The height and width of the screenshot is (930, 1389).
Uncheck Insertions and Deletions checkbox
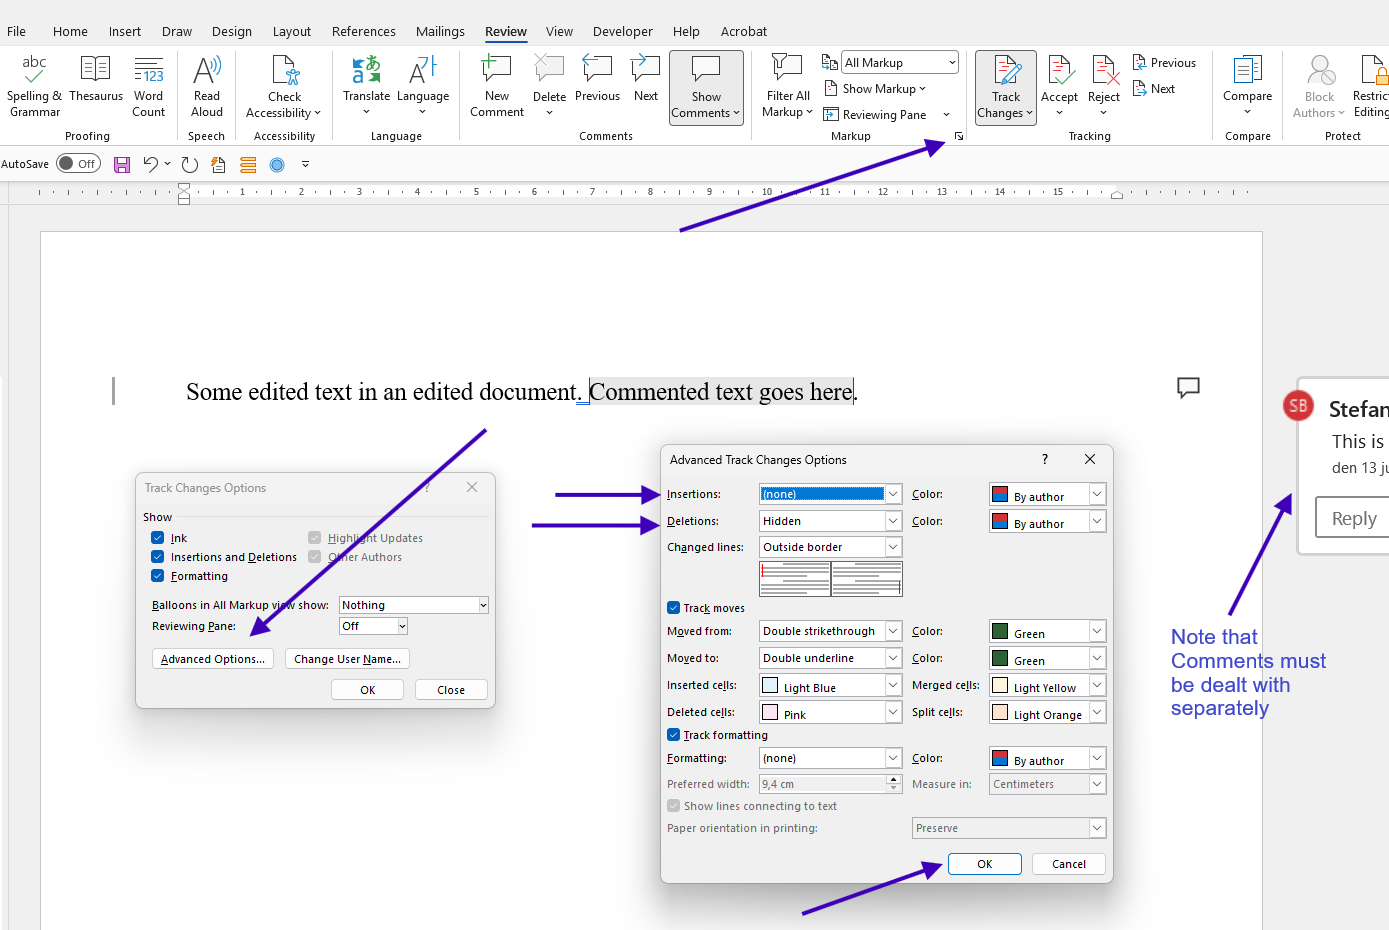click(x=158, y=557)
